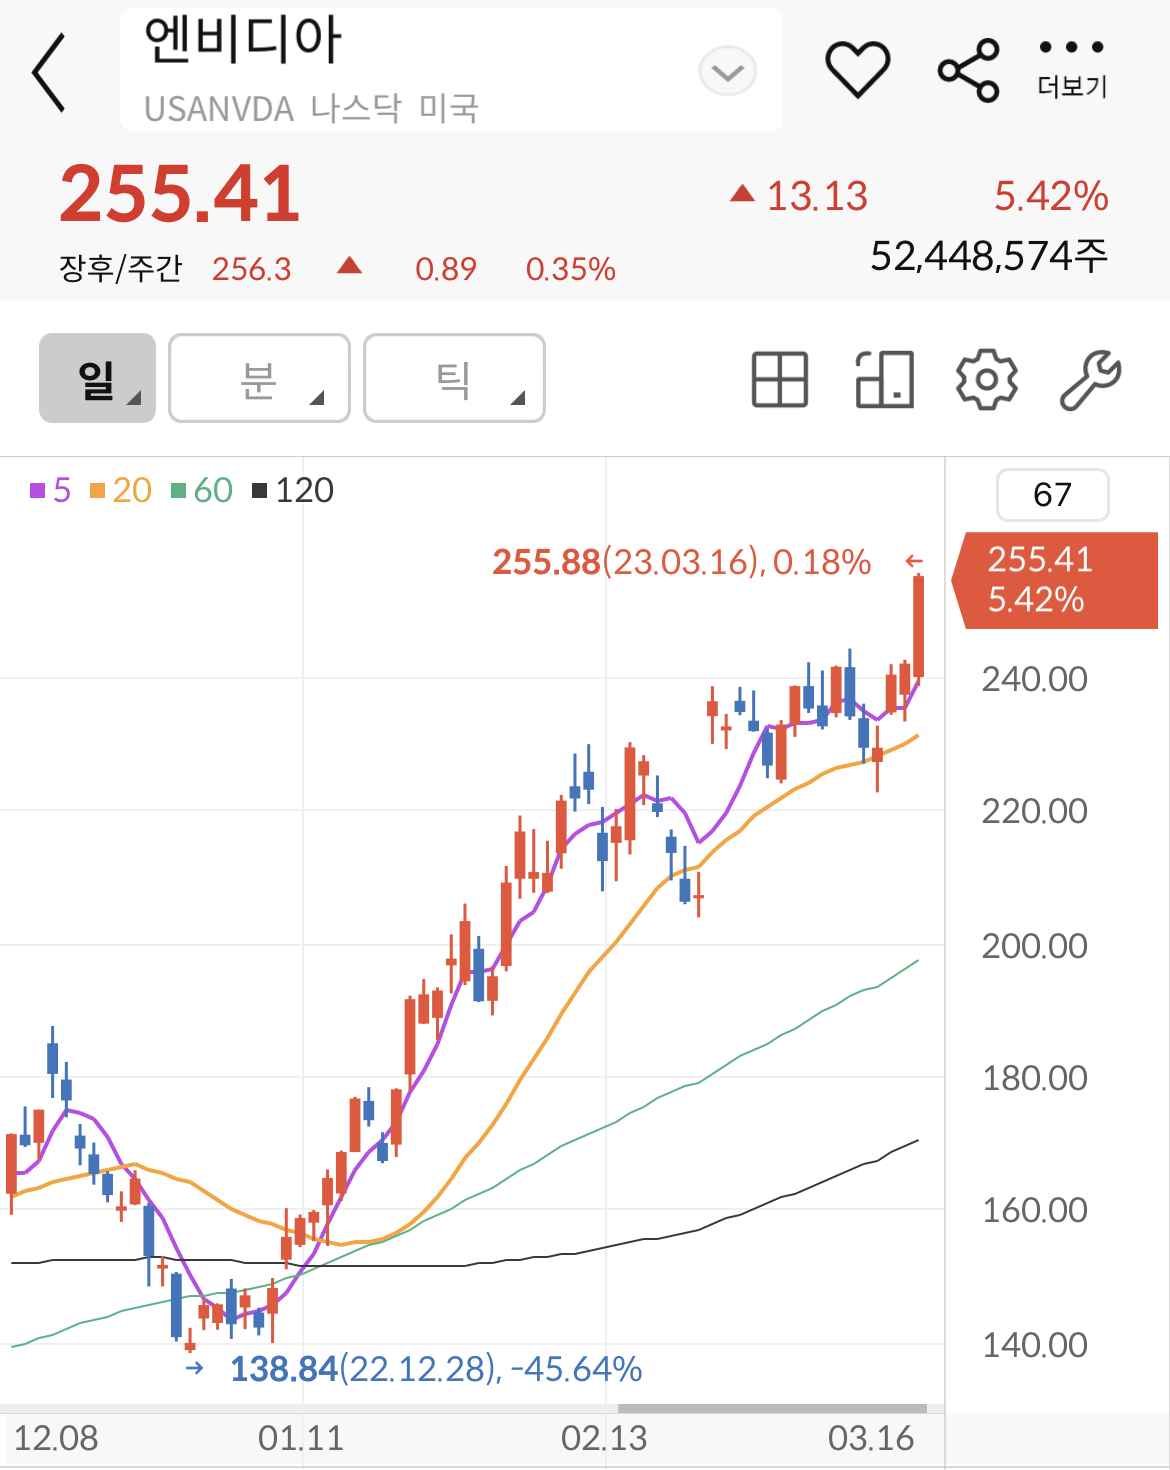1170x1470 pixels.
Task: Click the 12.08 date axis label
Action: [x=56, y=1438]
